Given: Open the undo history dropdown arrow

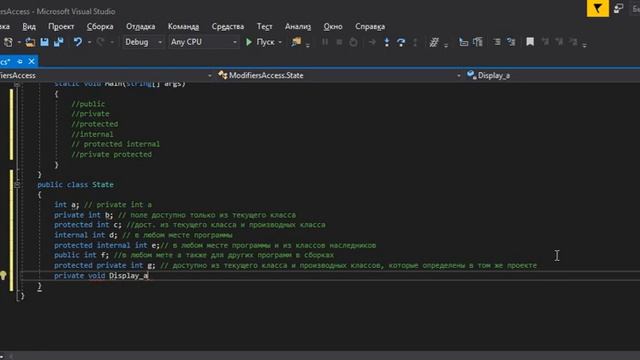Looking at the screenshot, I should (x=89, y=42).
